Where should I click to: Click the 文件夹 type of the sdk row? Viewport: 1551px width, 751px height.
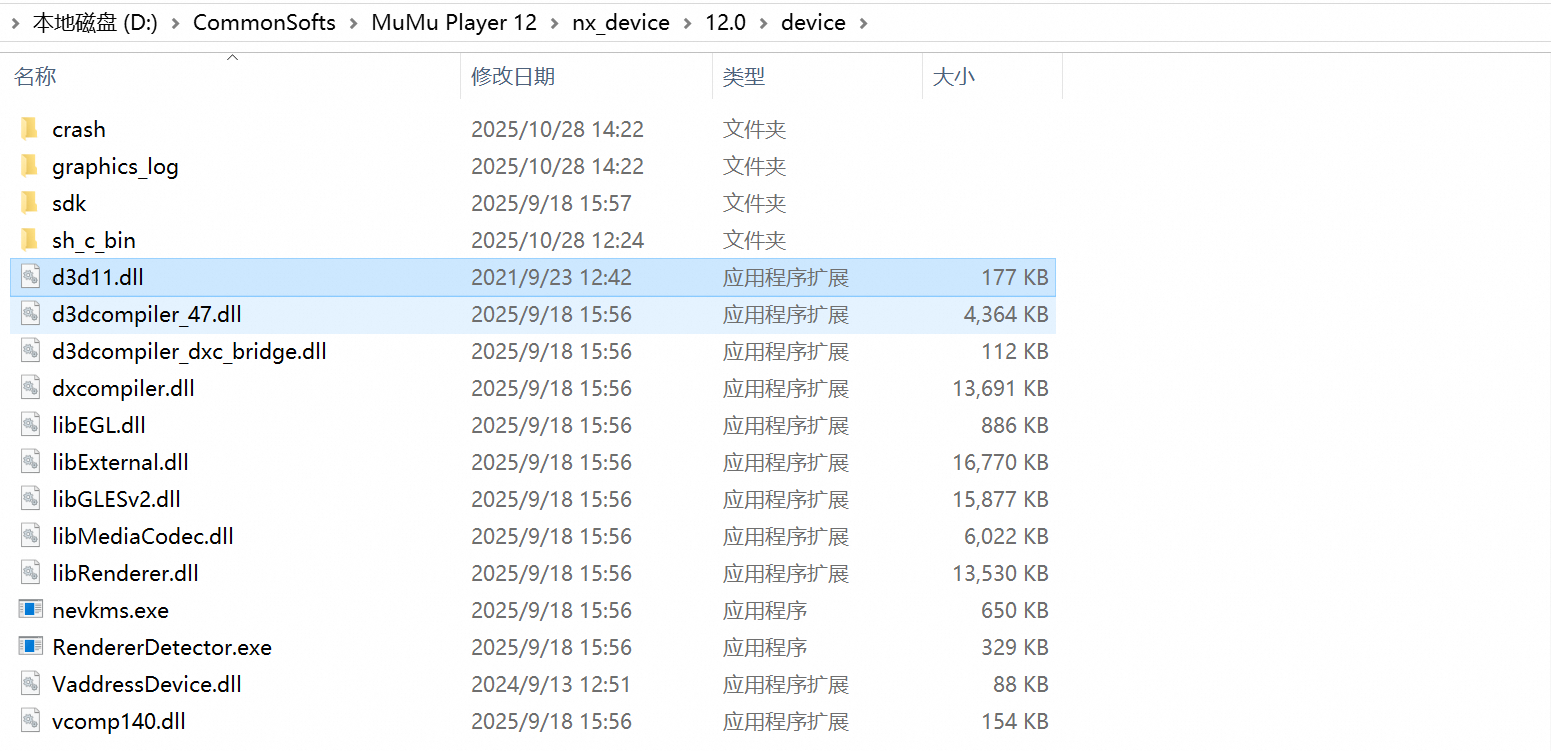pos(754,204)
